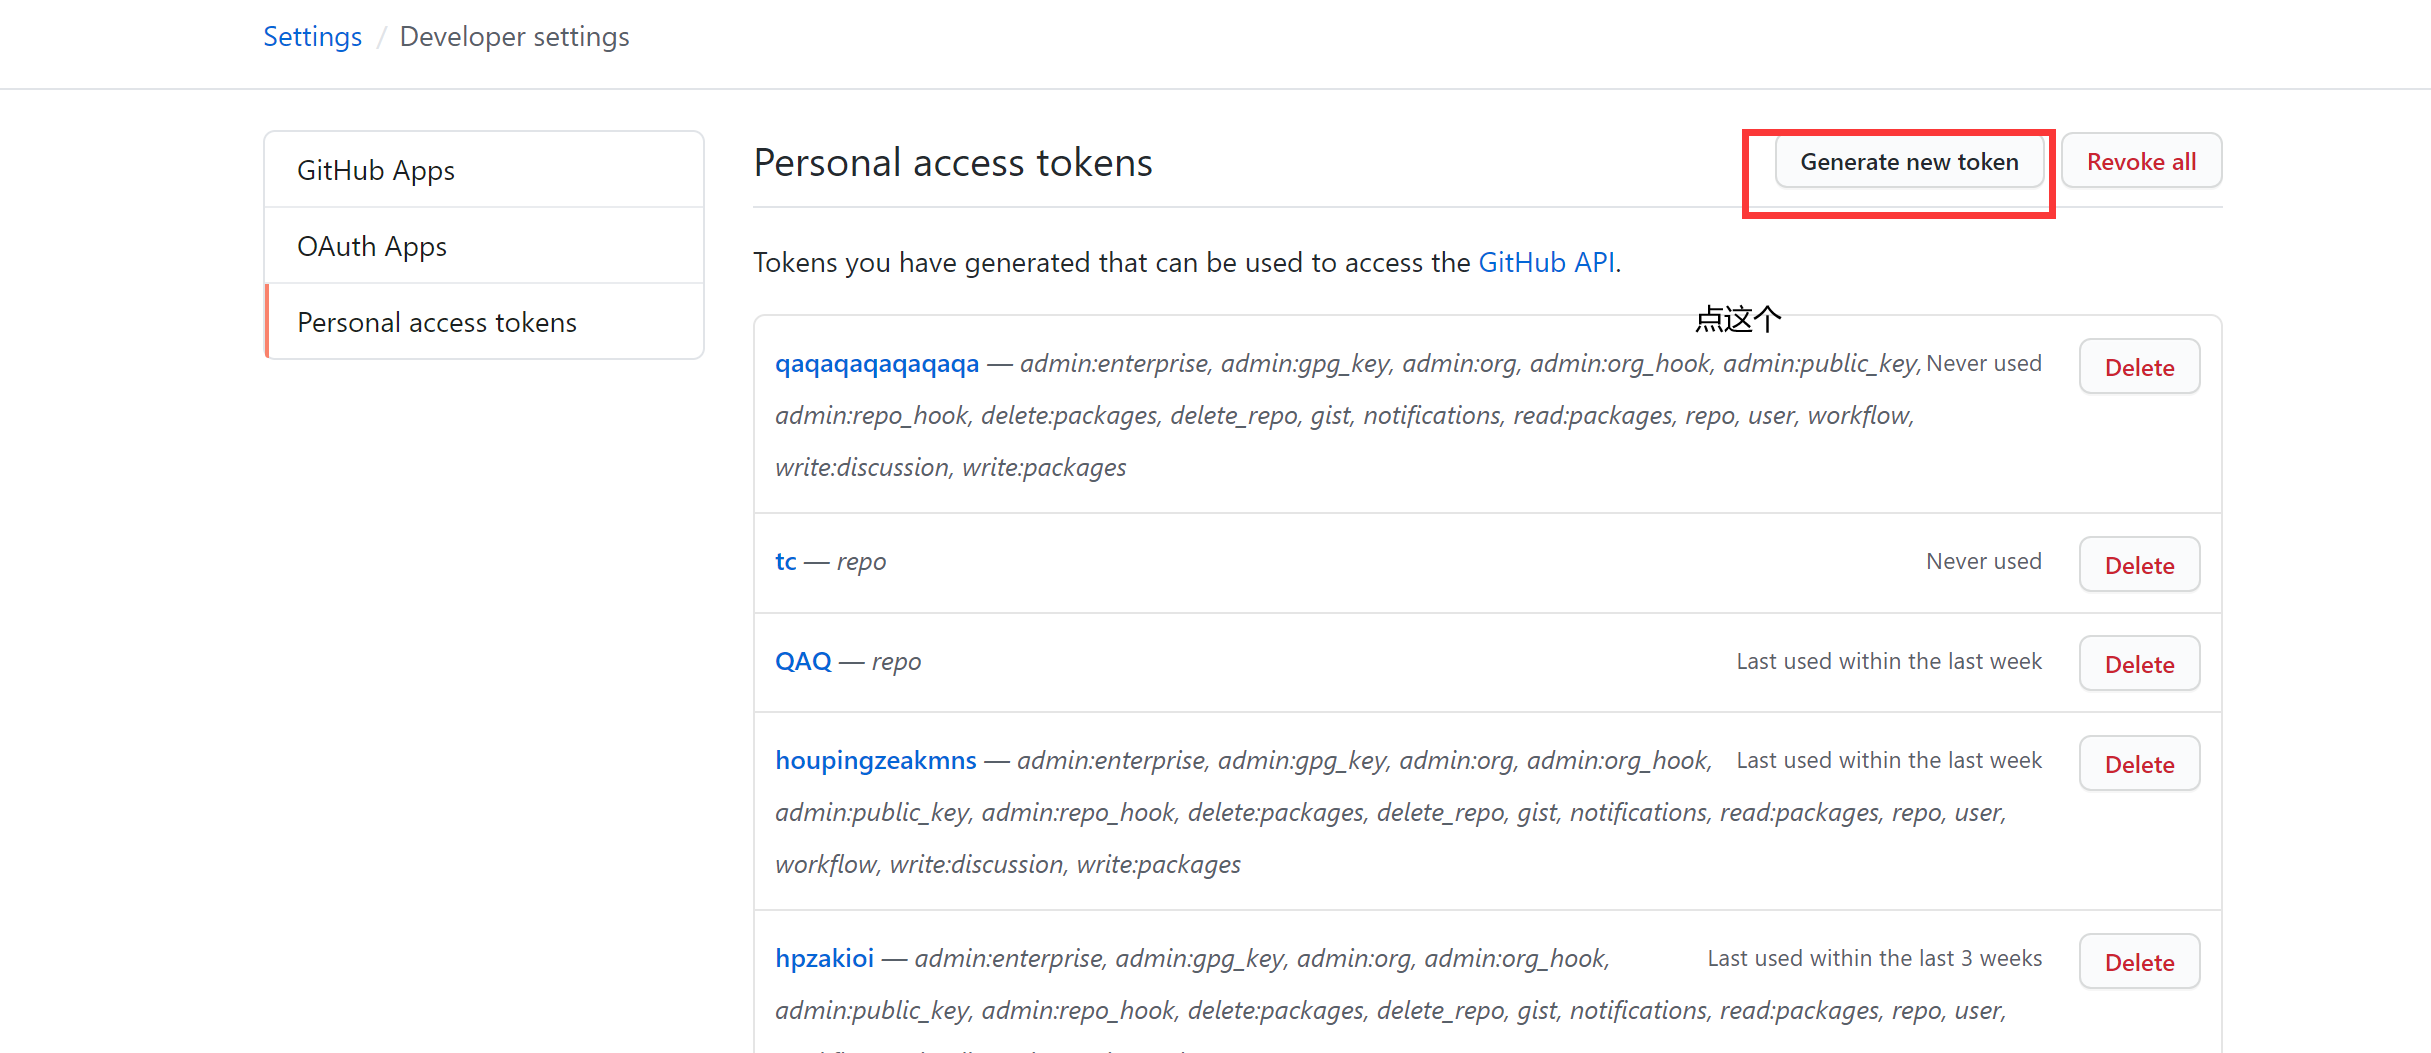Delete the hpzakioi token
Image resolution: width=2431 pixels, height=1053 pixels.
click(2139, 962)
